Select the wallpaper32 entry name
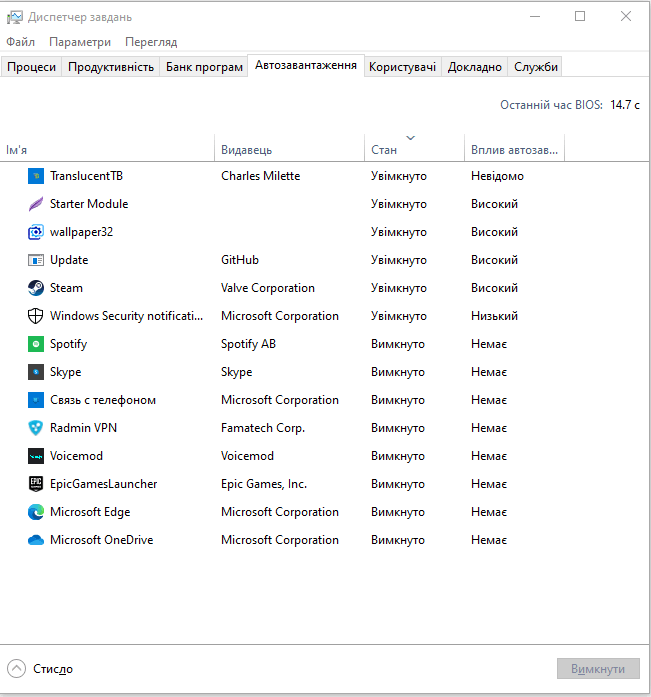This screenshot has height=697, width=651. pos(81,232)
